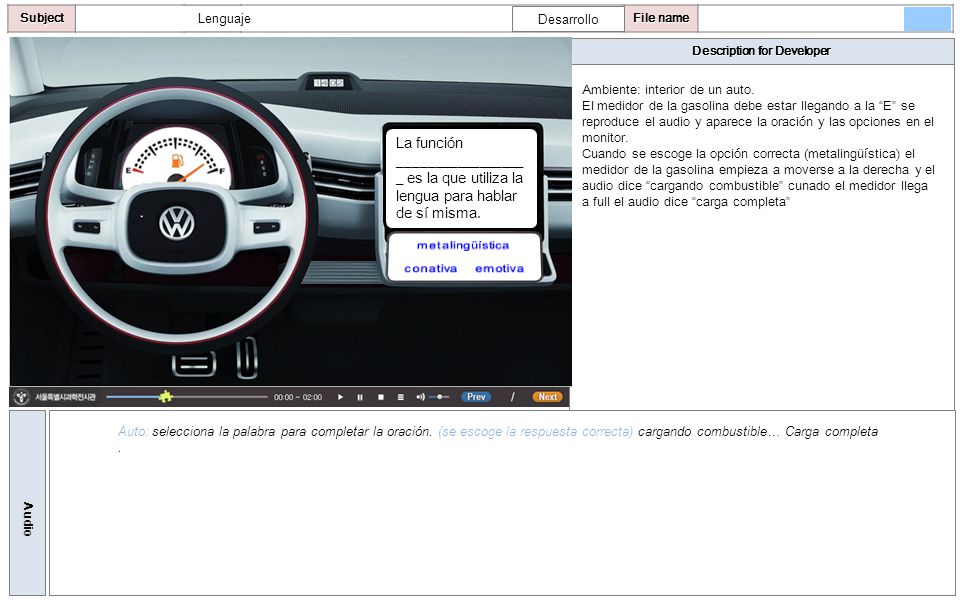Click 'cargando combustible… Carga completa' text
This screenshot has height=600, width=960.
coord(758,432)
